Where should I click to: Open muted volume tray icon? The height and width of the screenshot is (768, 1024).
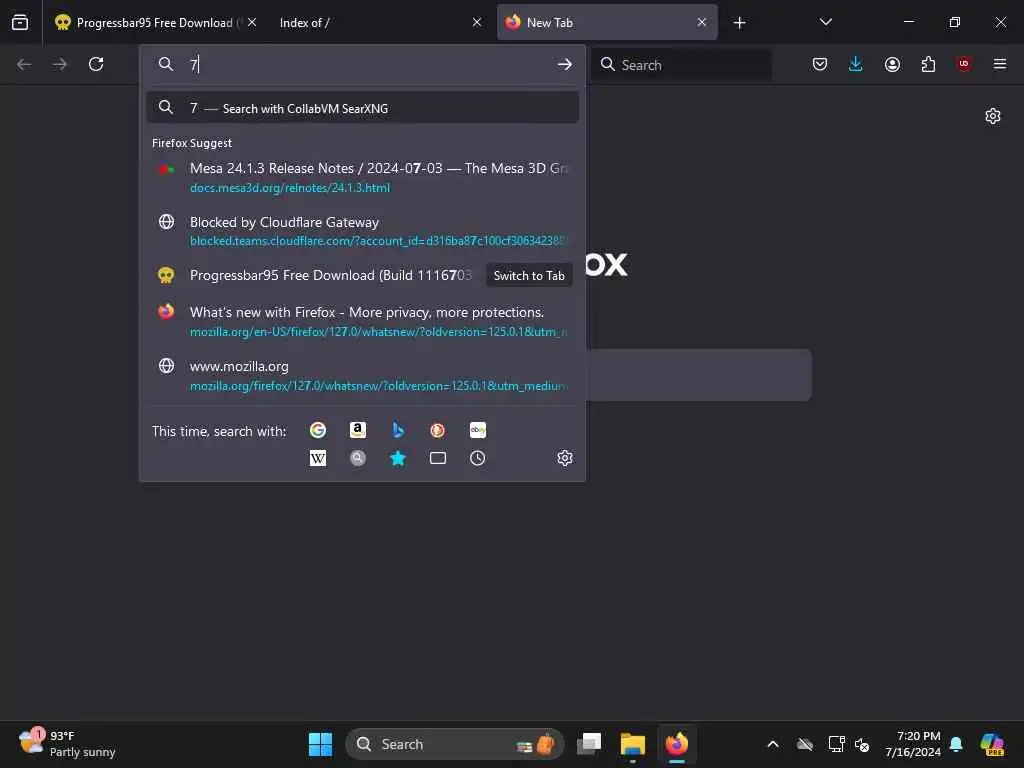862,744
